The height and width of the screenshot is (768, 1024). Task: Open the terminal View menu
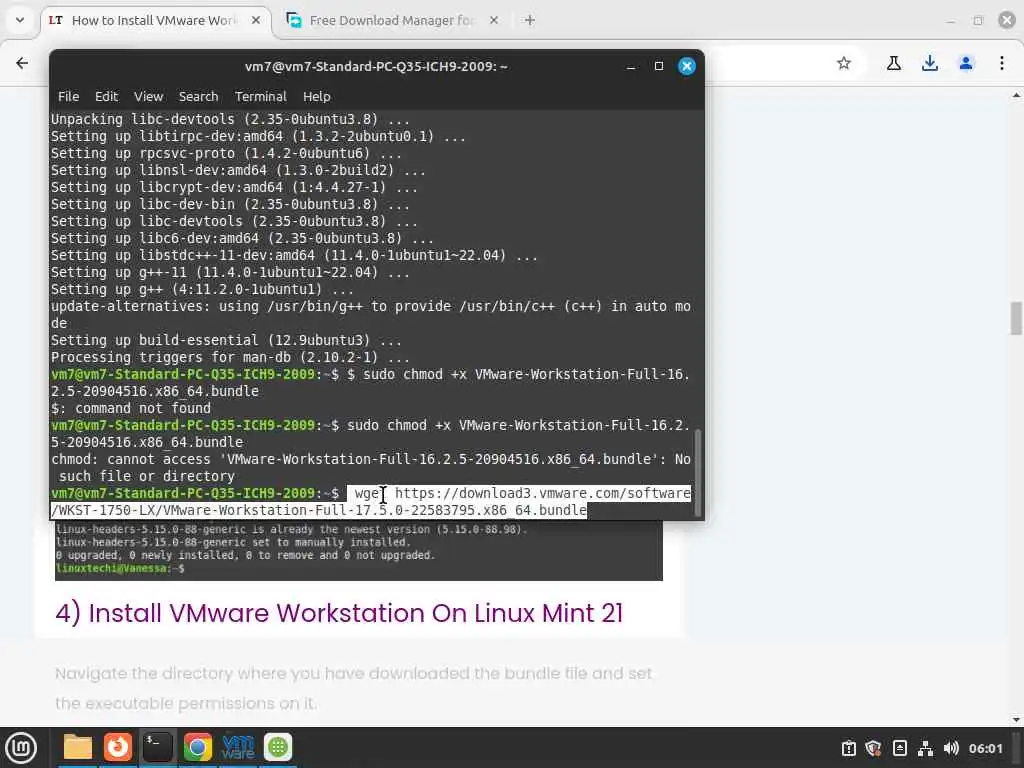(x=148, y=97)
